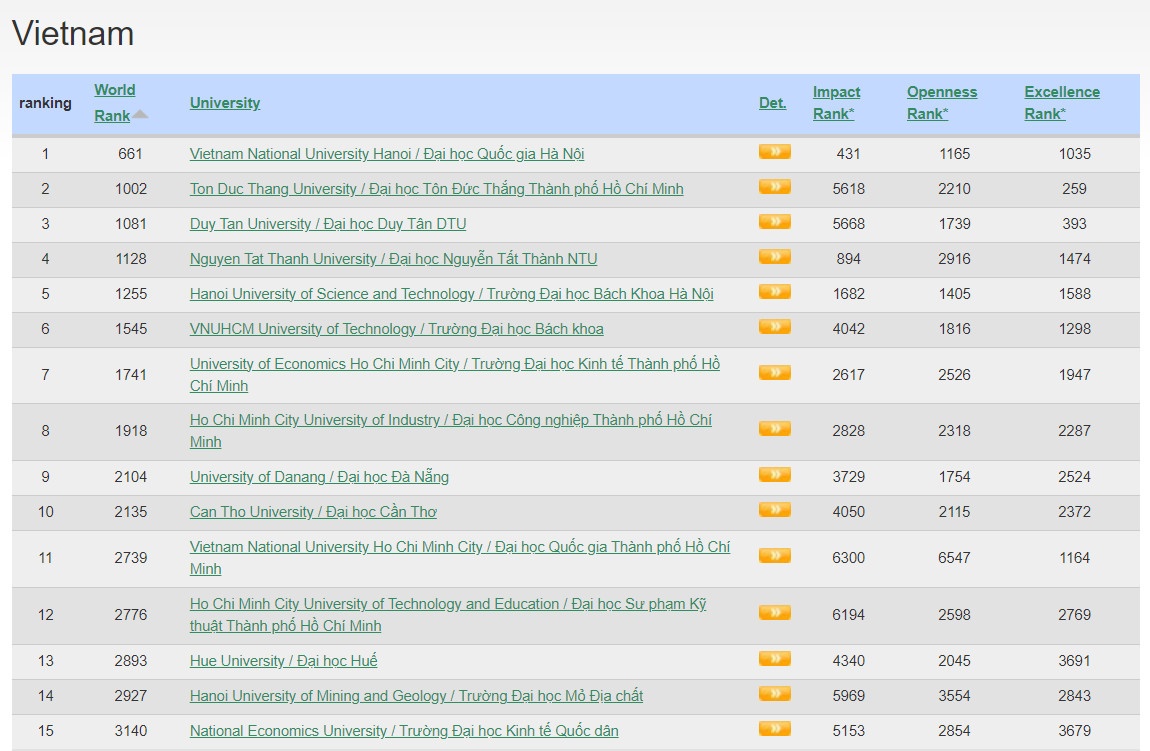The image size is (1150, 751).
Task: Click sort arrow next to World Rank
Action: (x=141, y=115)
